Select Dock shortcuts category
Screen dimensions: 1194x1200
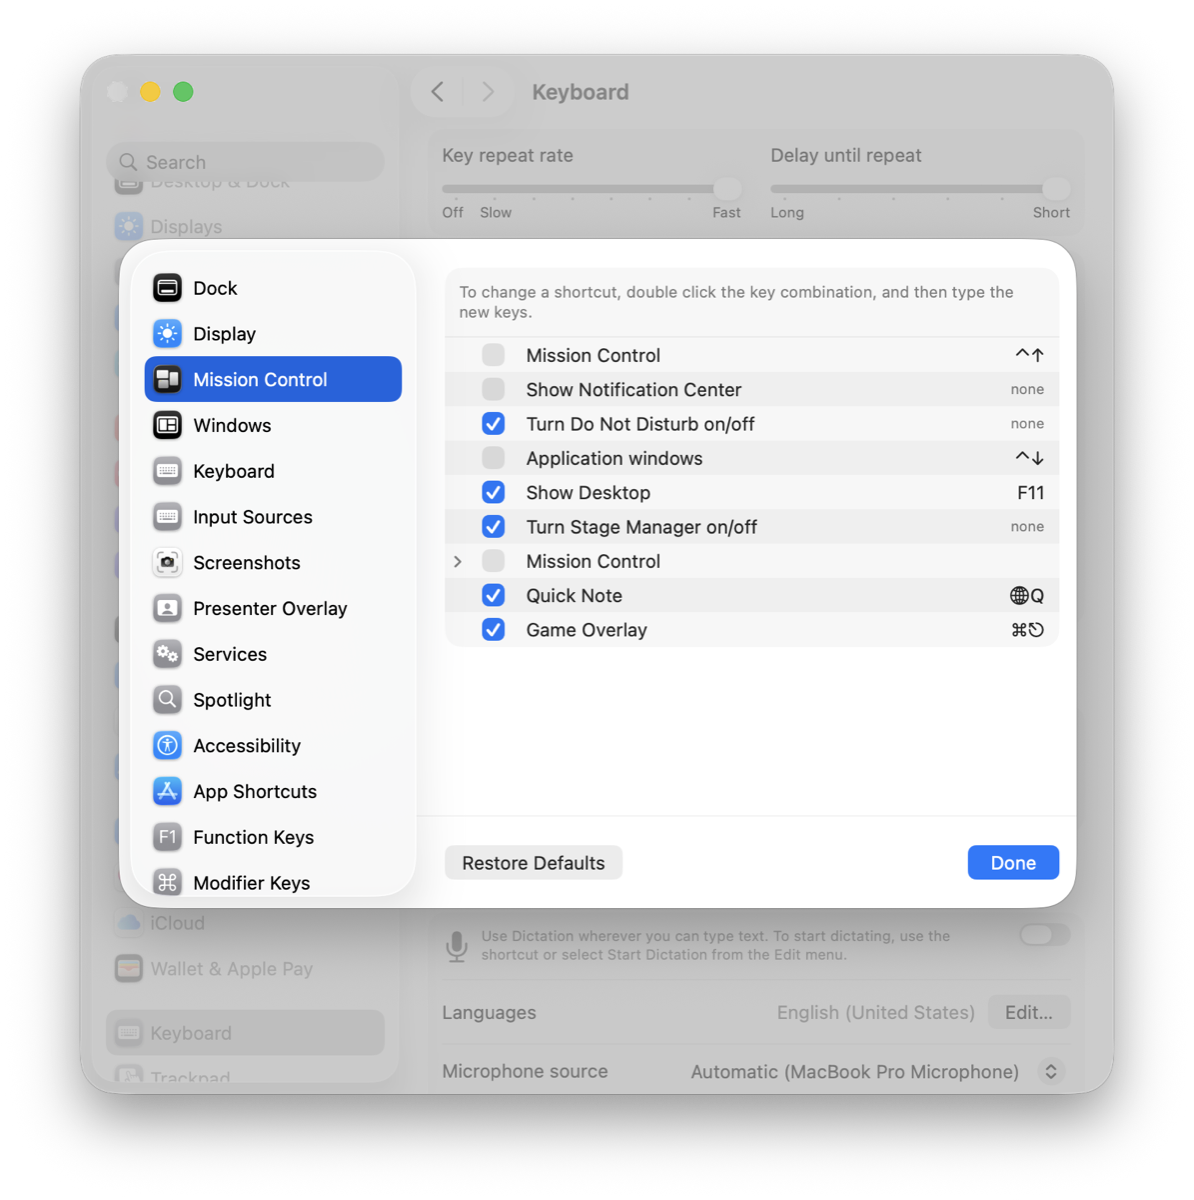point(273,288)
